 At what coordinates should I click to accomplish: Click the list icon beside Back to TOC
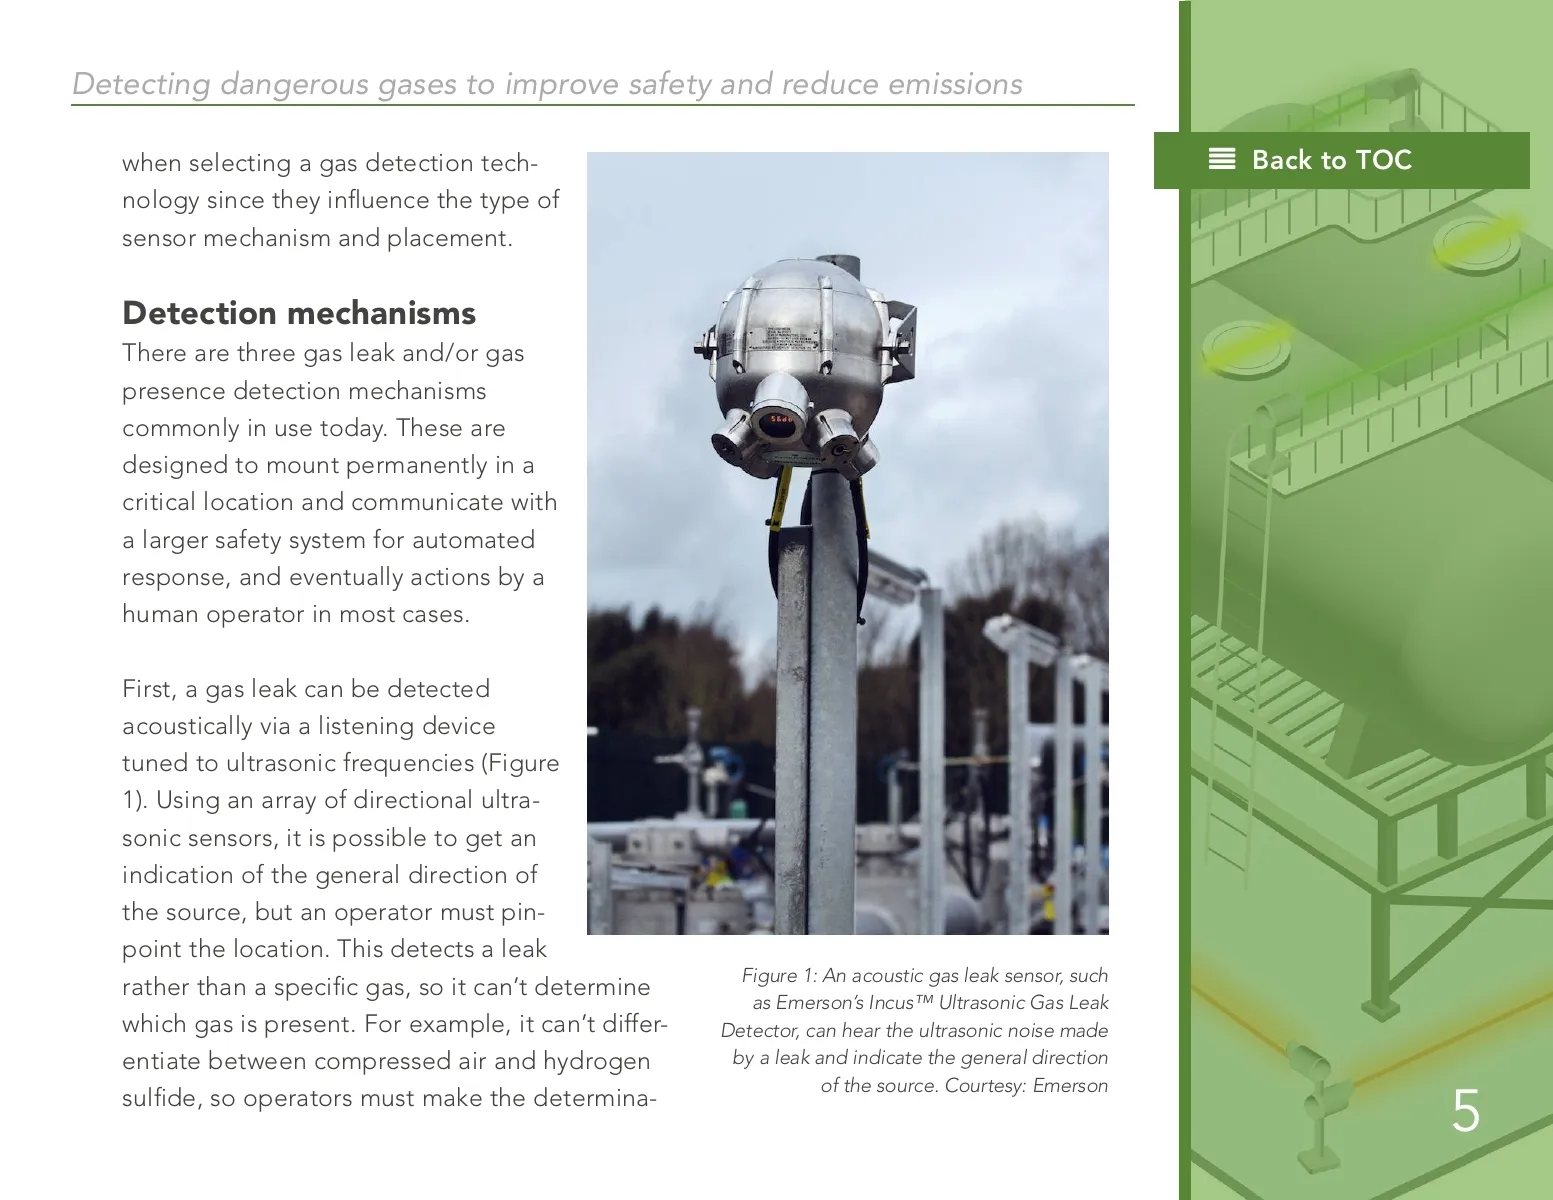tap(1221, 159)
